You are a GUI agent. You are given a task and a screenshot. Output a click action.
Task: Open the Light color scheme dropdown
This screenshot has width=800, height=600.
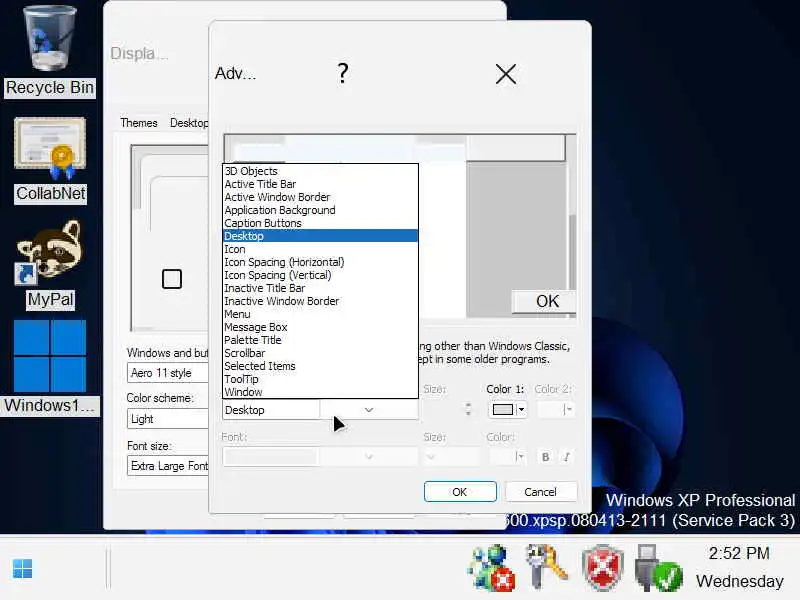(x=168, y=419)
